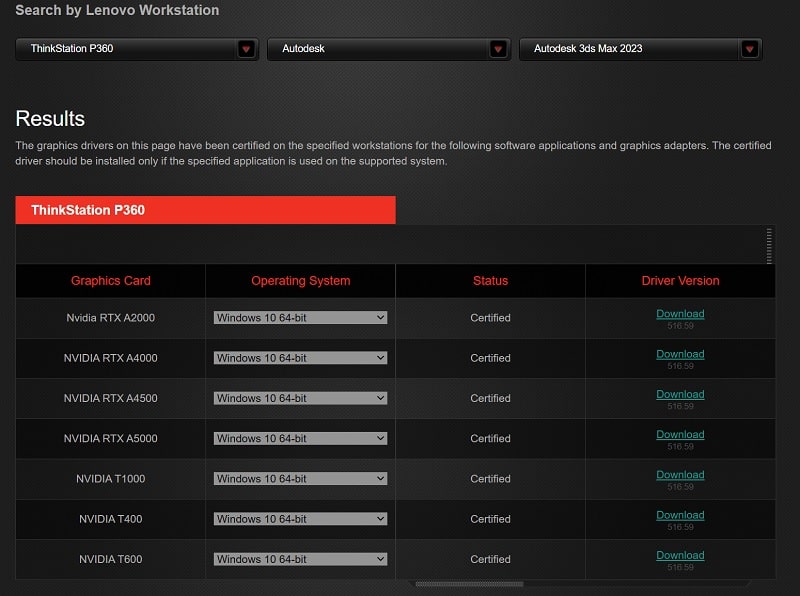
Task: Open OS dropdown for NVIDIA RTX A4500
Action: [x=300, y=399]
